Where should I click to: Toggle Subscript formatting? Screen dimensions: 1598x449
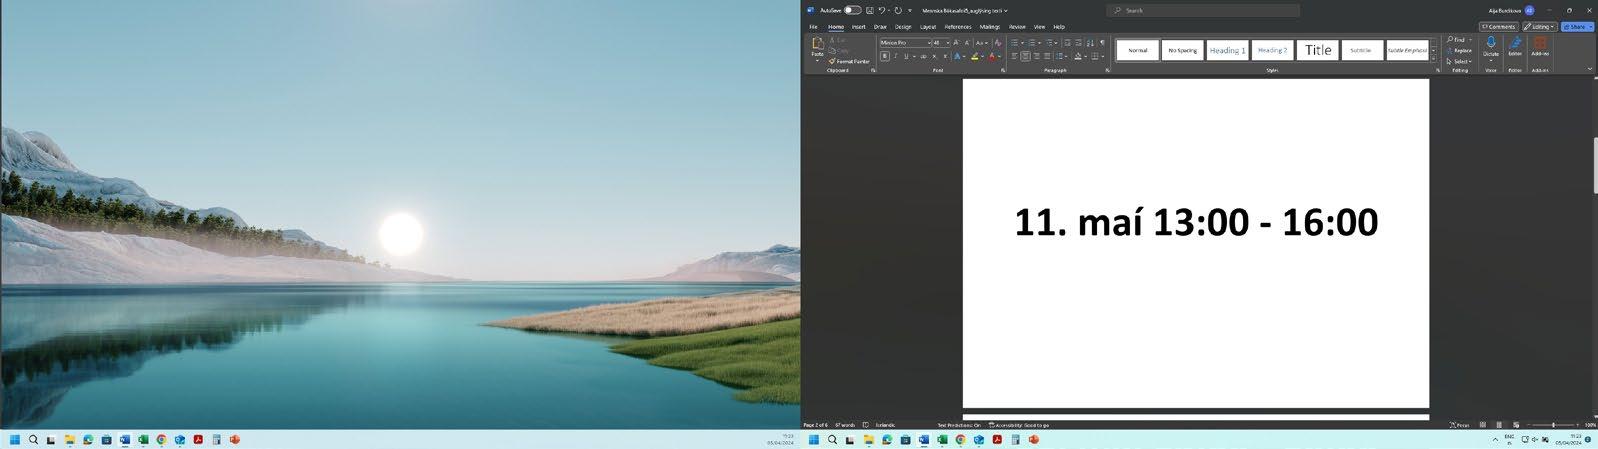[x=934, y=56]
